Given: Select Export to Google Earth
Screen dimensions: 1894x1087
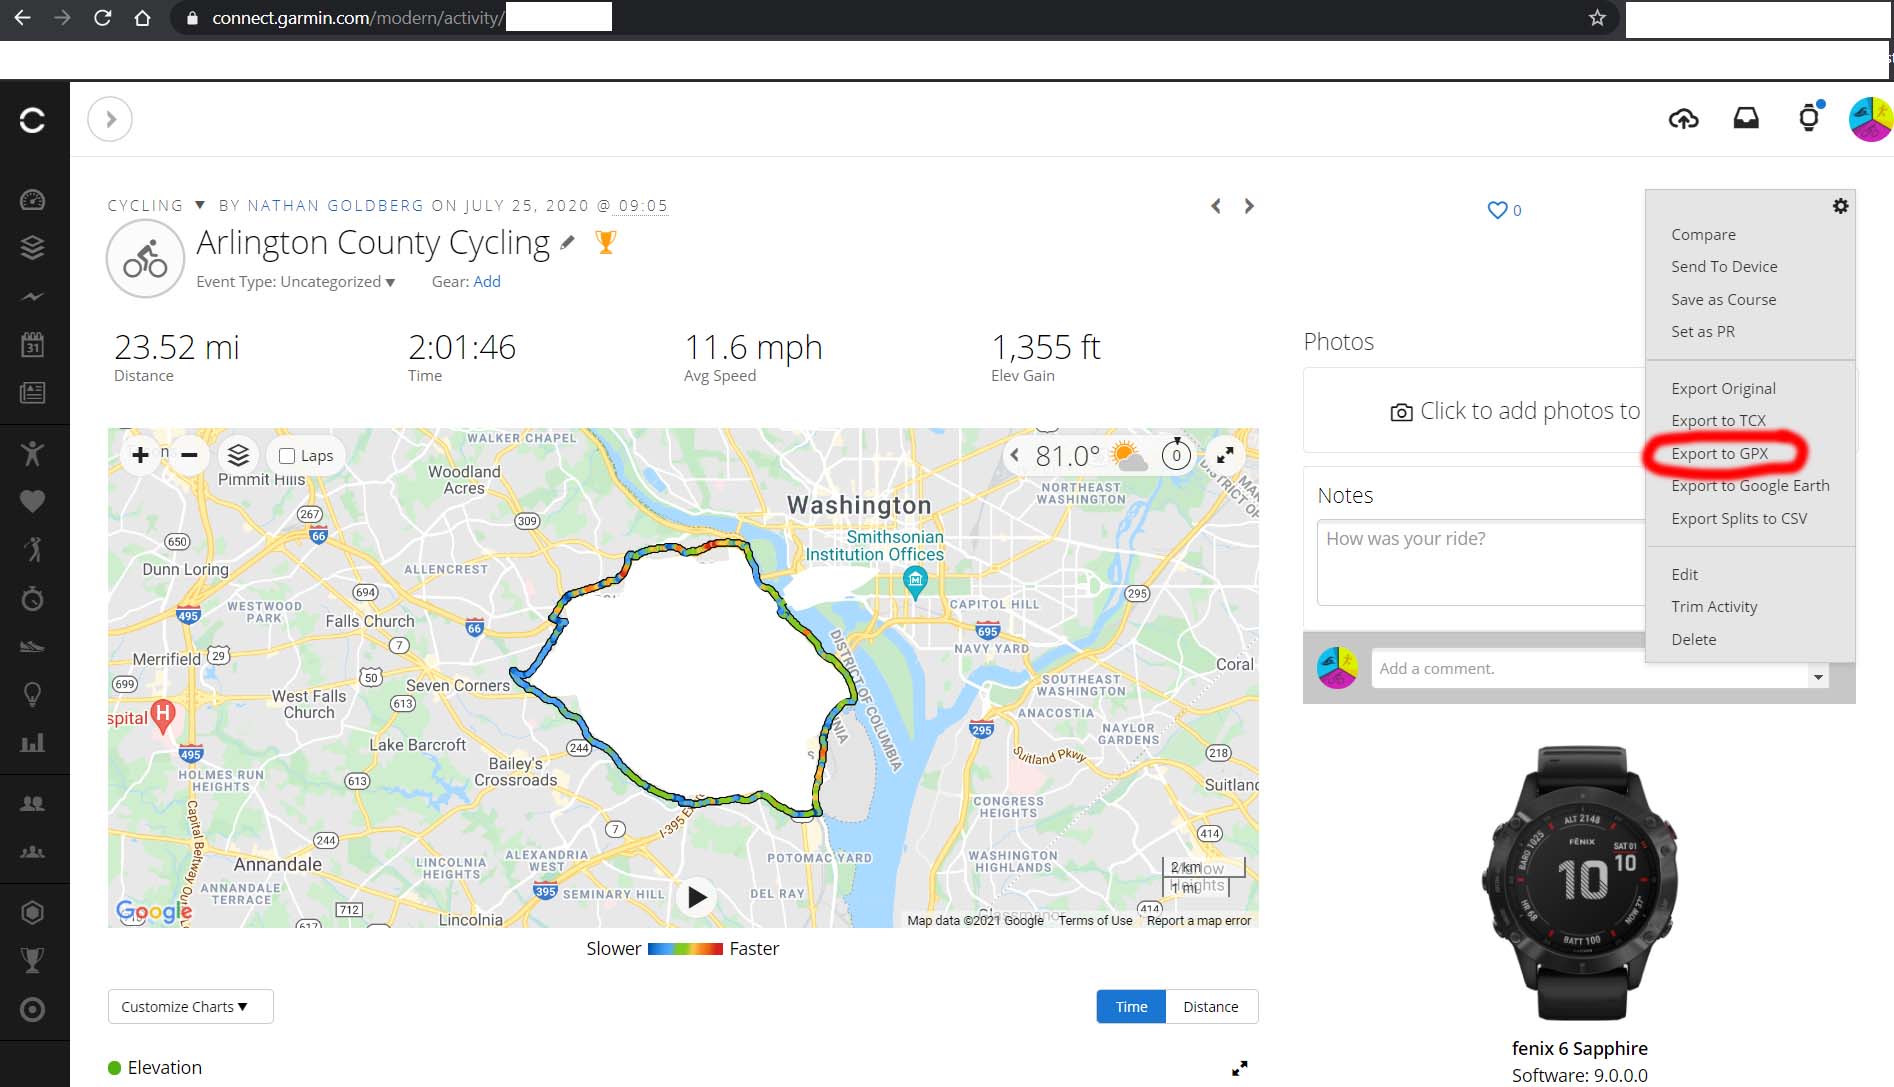Looking at the screenshot, I should tap(1750, 485).
